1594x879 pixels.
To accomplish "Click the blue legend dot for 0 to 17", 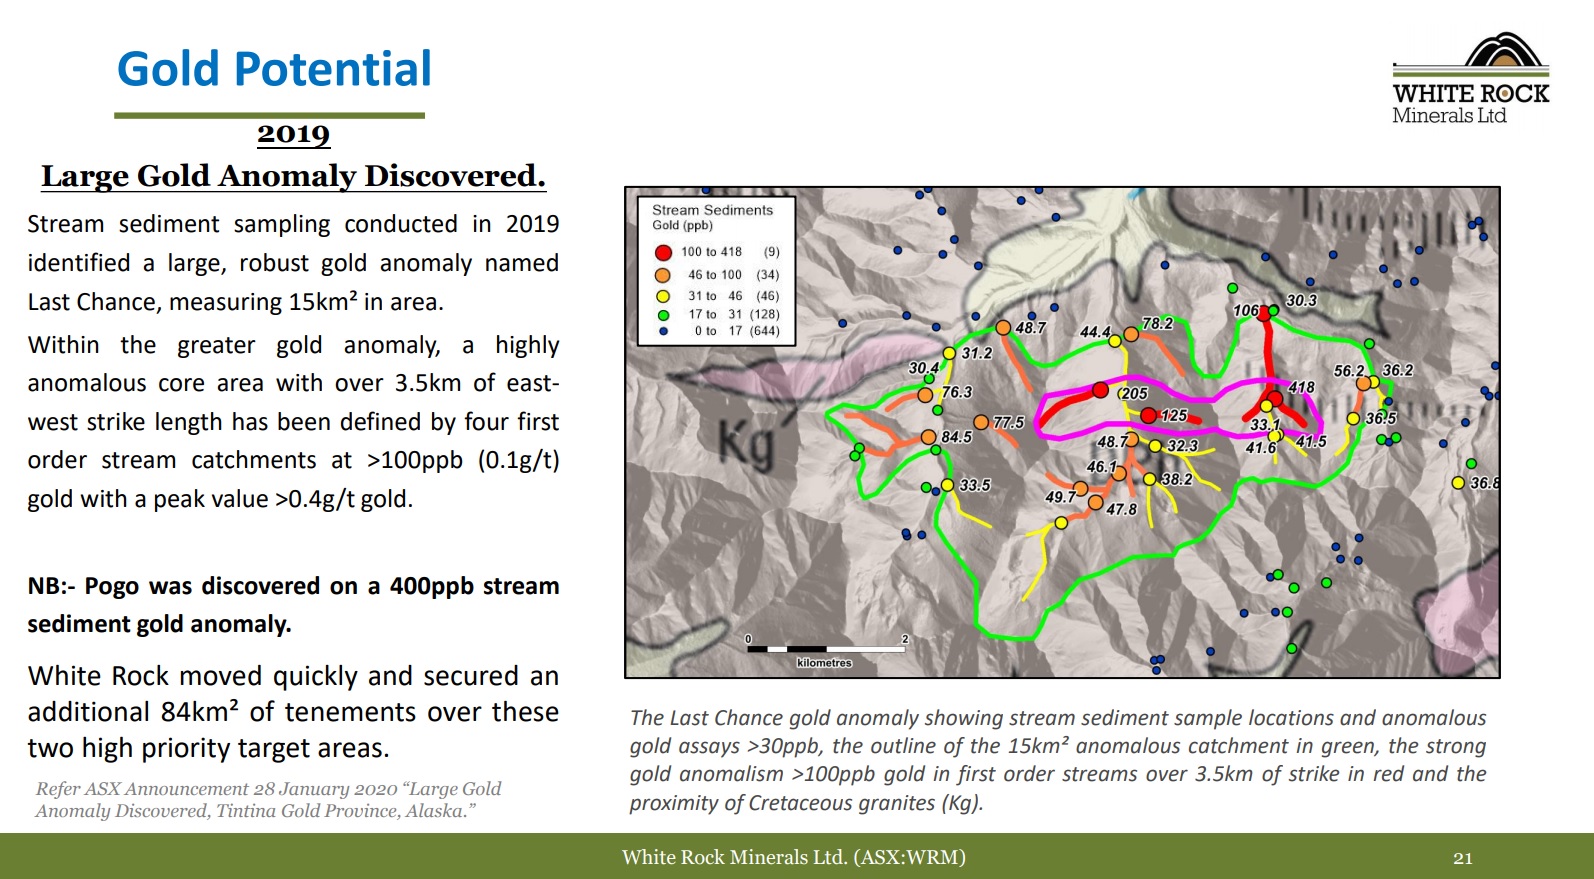I will [663, 331].
